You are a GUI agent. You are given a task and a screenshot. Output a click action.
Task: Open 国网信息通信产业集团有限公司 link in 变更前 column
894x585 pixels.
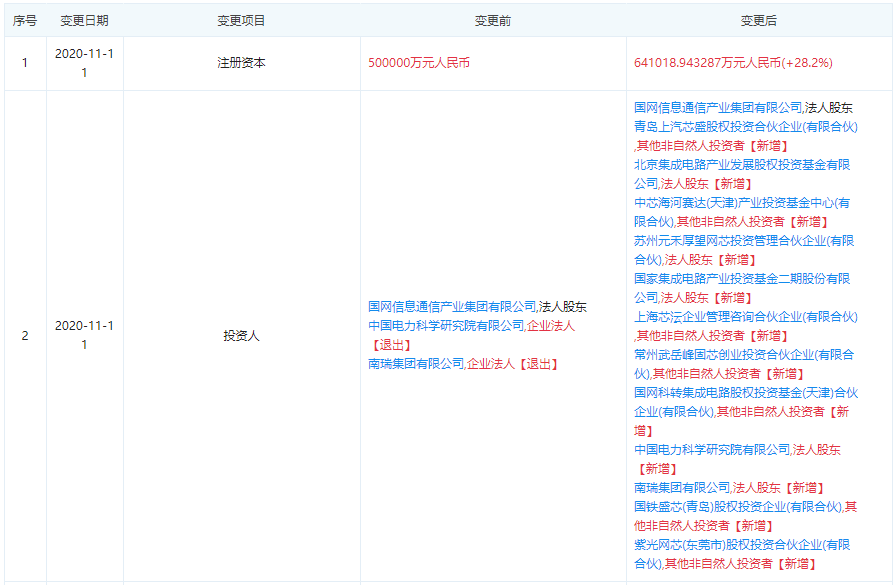tap(452, 307)
